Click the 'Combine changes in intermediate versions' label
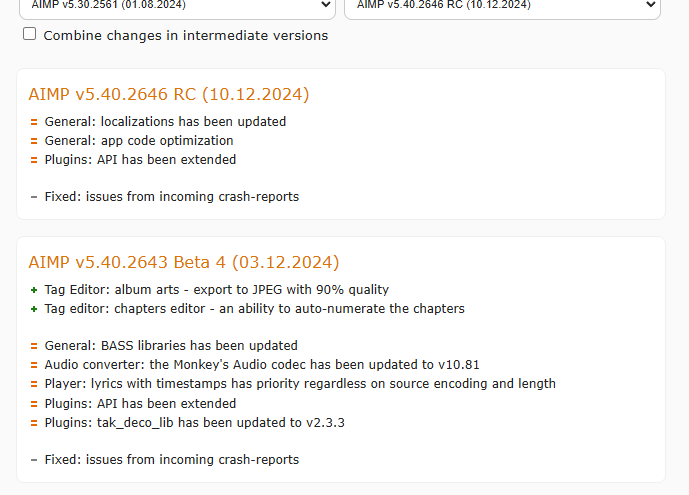This screenshot has height=495, width=689. coord(185,36)
